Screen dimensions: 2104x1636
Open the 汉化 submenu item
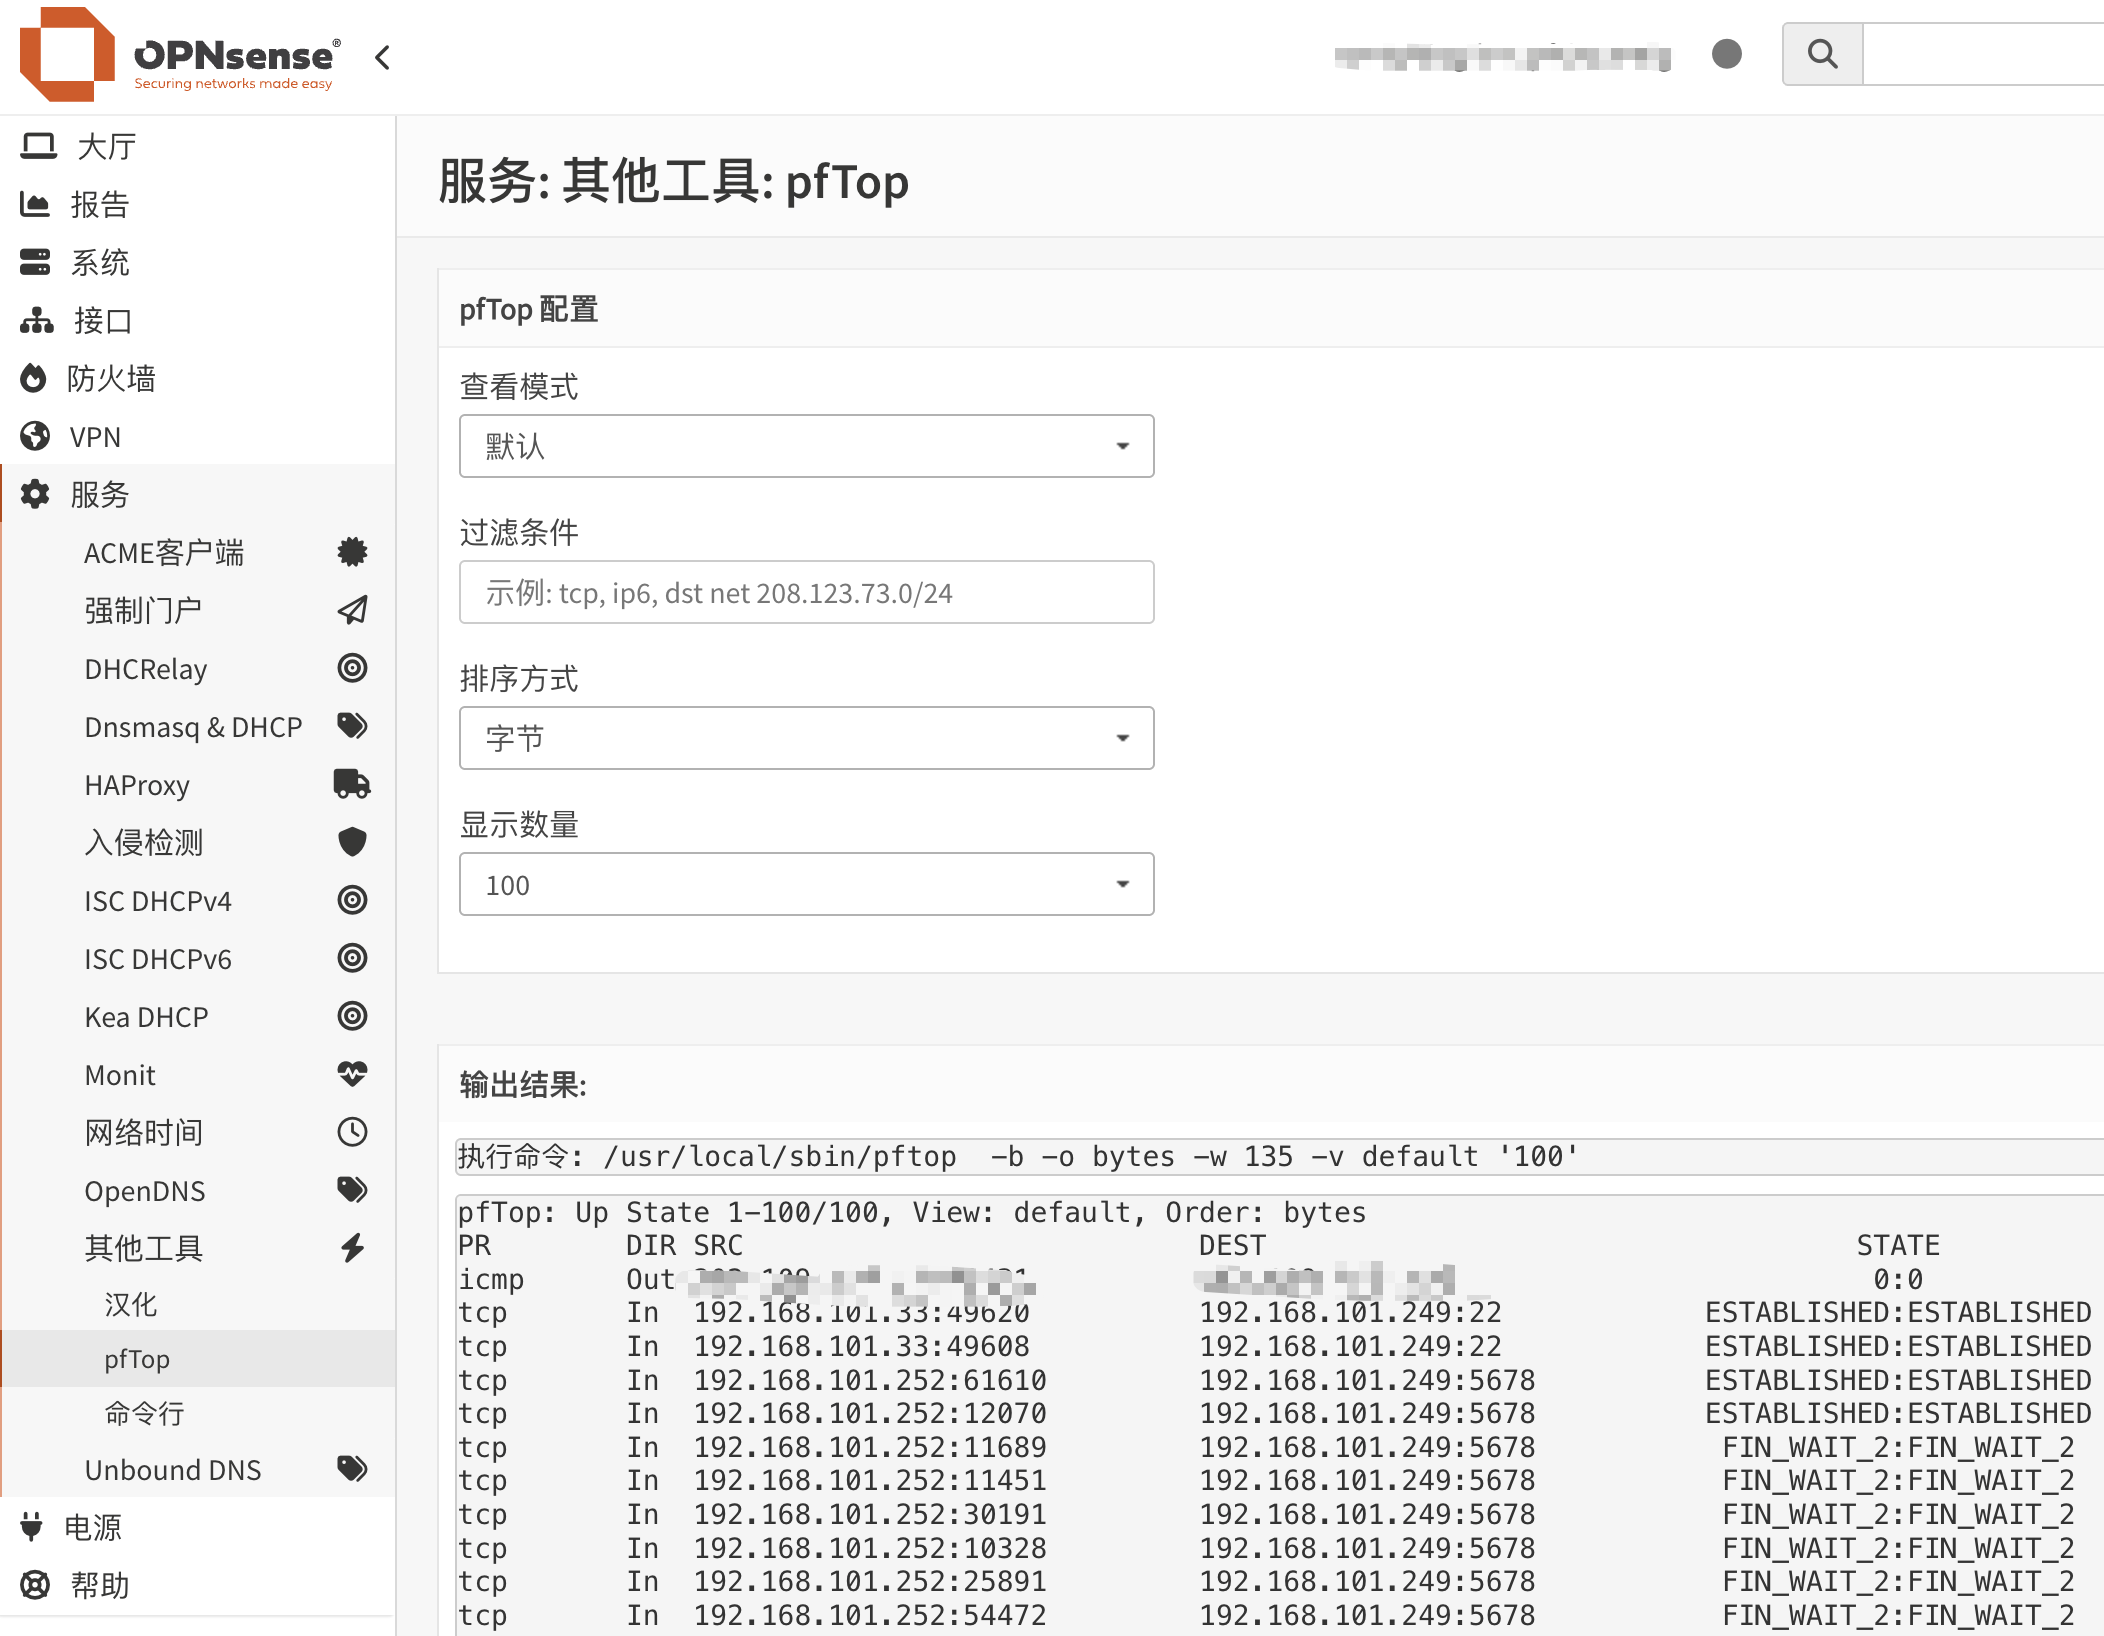[130, 1304]
